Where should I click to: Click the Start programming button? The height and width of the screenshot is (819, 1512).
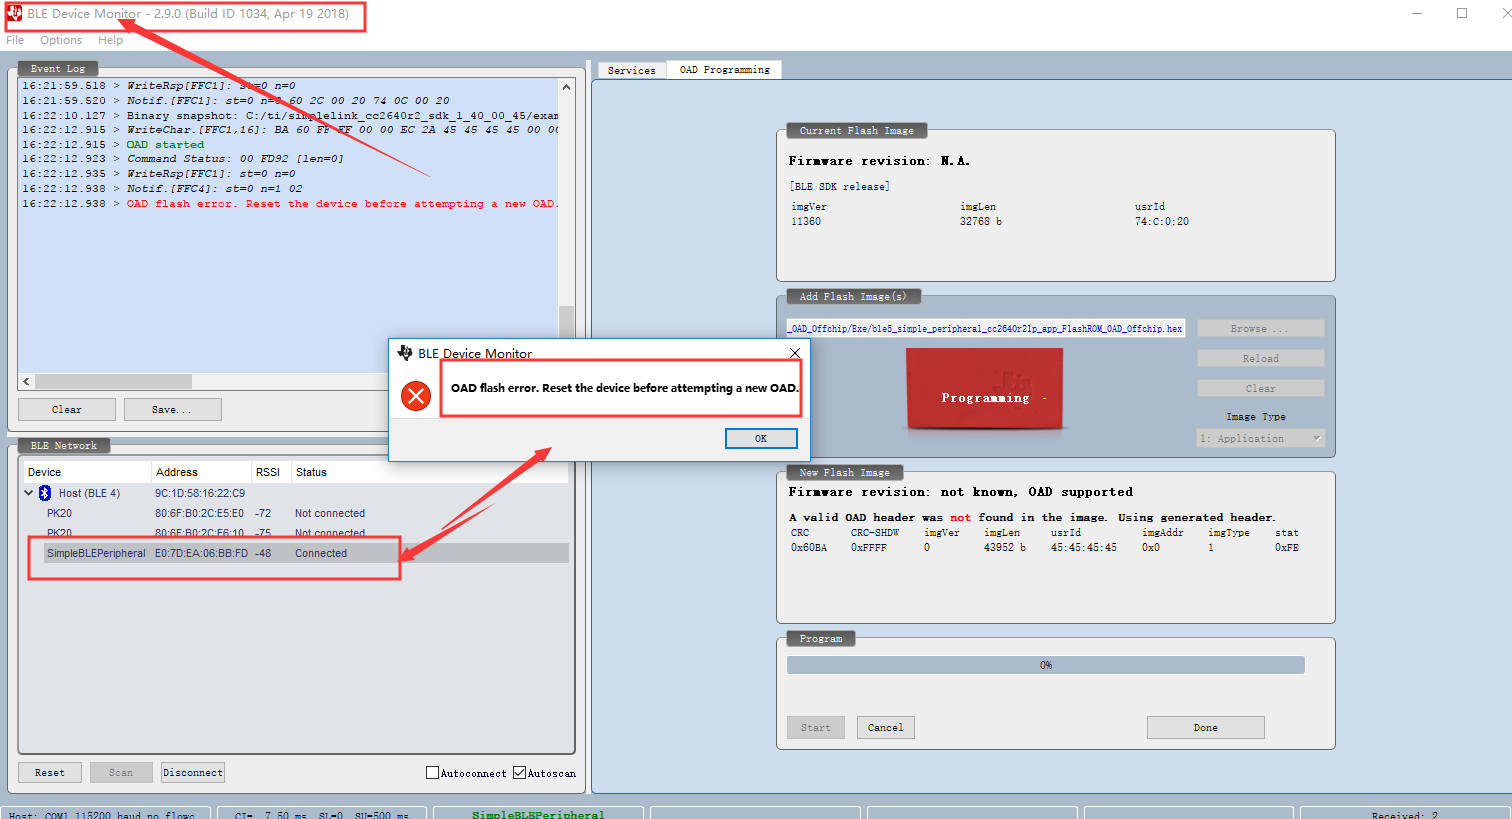pyautogui.click(x=816, y=727)
